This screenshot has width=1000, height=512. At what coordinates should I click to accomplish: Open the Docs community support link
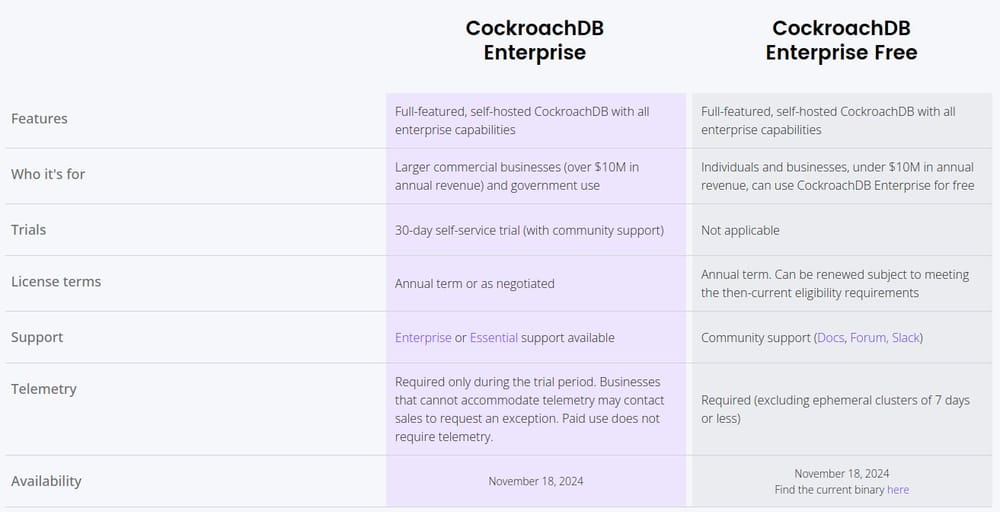(x=830, y=338)
